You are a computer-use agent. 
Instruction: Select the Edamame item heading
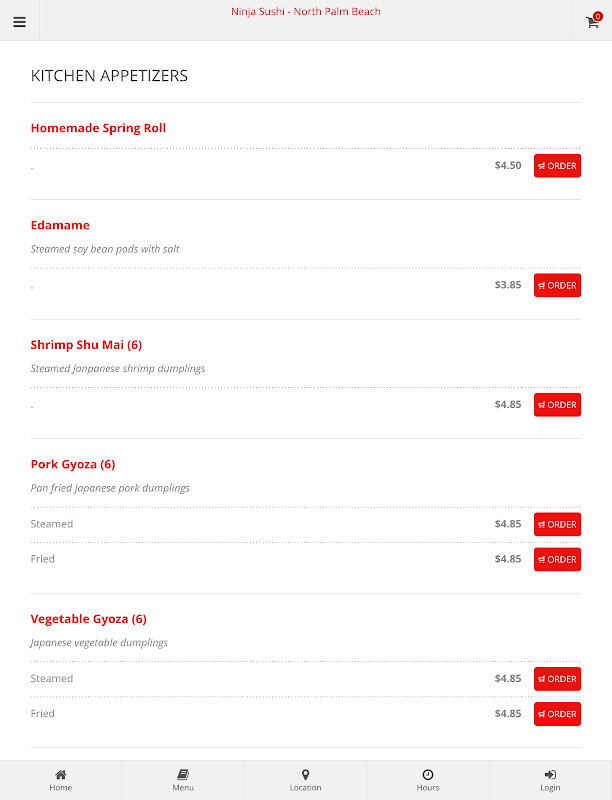pos(60,225)
